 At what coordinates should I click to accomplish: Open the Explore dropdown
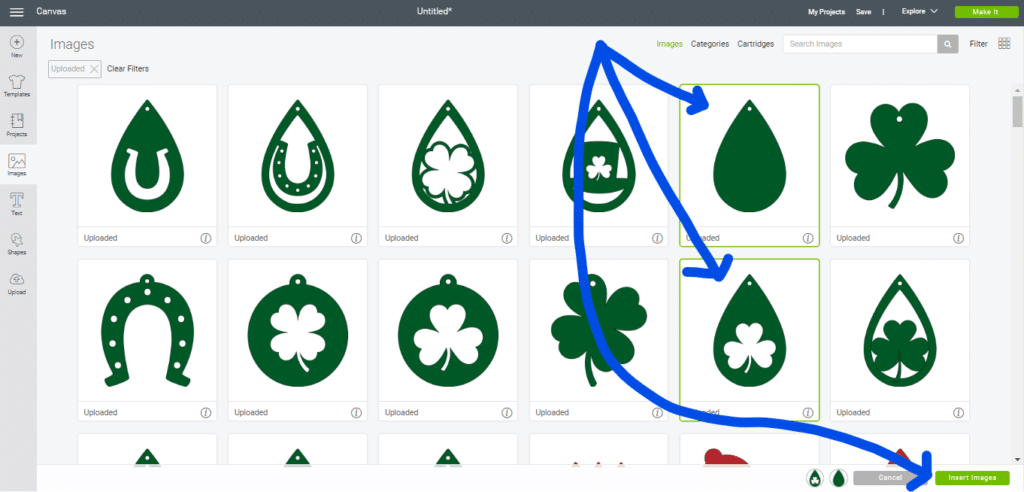click(919, 12)
